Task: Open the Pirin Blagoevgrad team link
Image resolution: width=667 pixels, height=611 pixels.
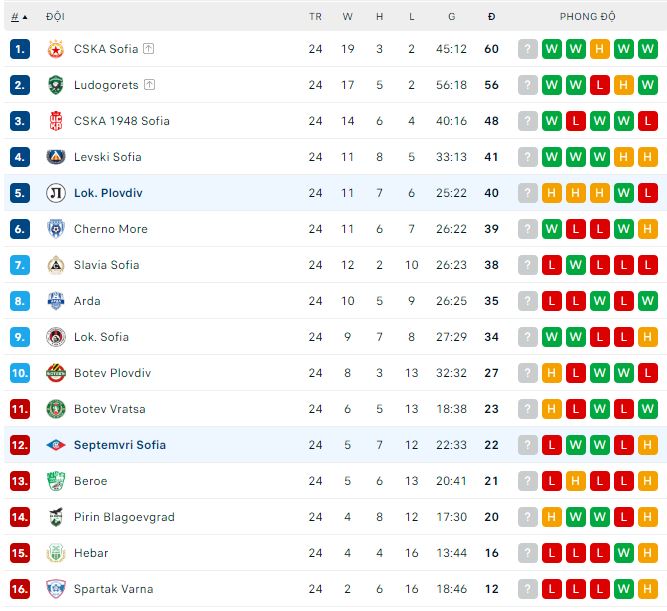Action: pos(124,517)
